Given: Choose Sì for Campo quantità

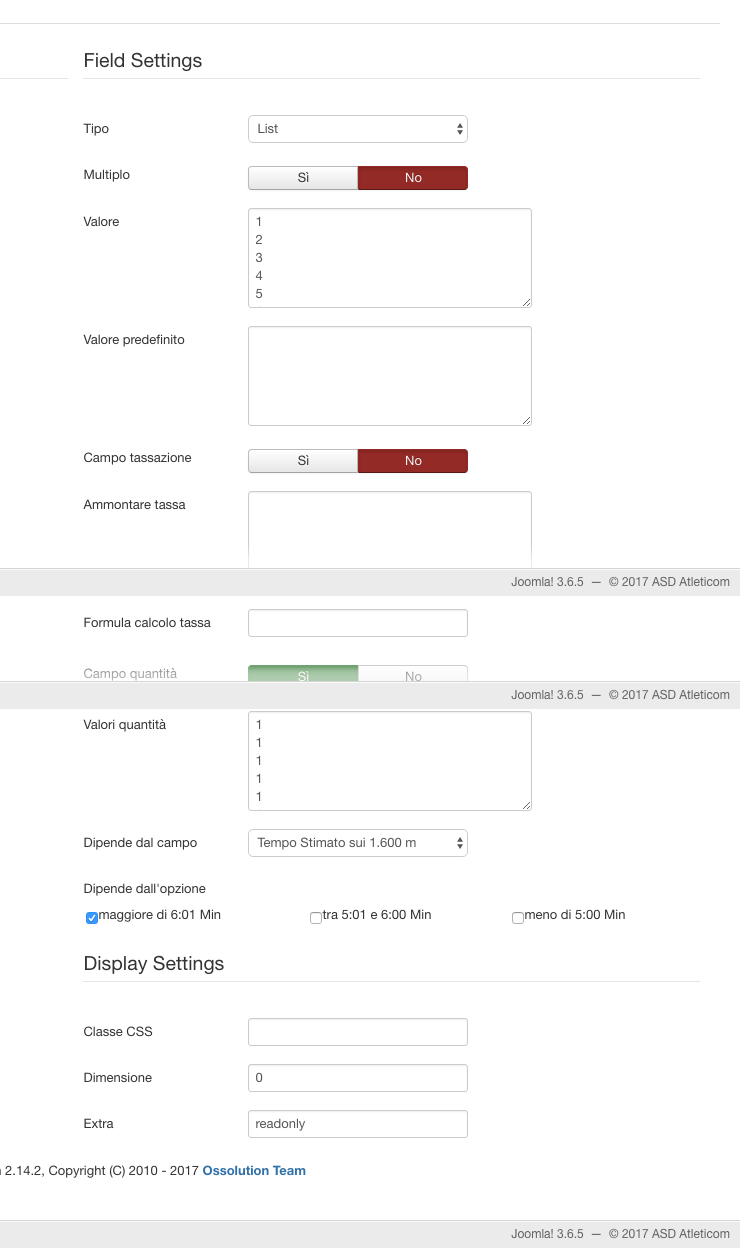Looking at the screenshot, I should (303, 674).
